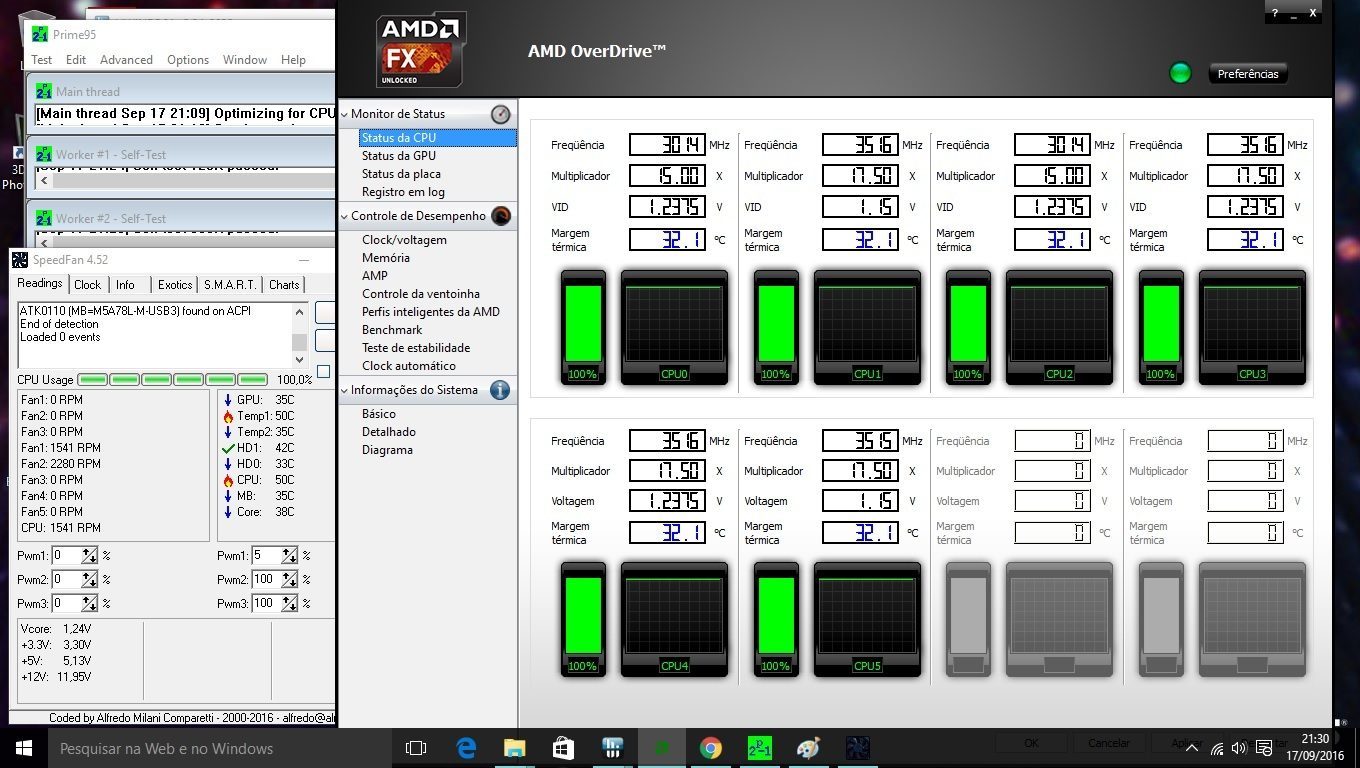Switch to the Exotics tab in SpeedFan
Viewport: 1360px width, 768px height.
(x=175, y=285)
